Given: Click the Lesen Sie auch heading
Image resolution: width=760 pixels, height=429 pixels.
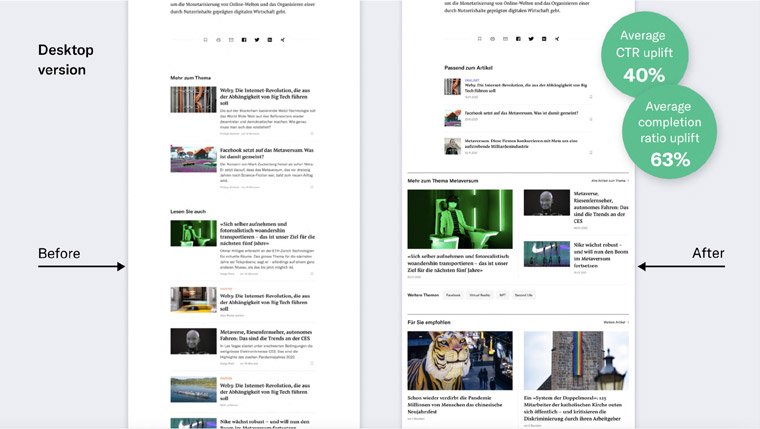Looking at the screenshot, I should click(x=188, y=212).
